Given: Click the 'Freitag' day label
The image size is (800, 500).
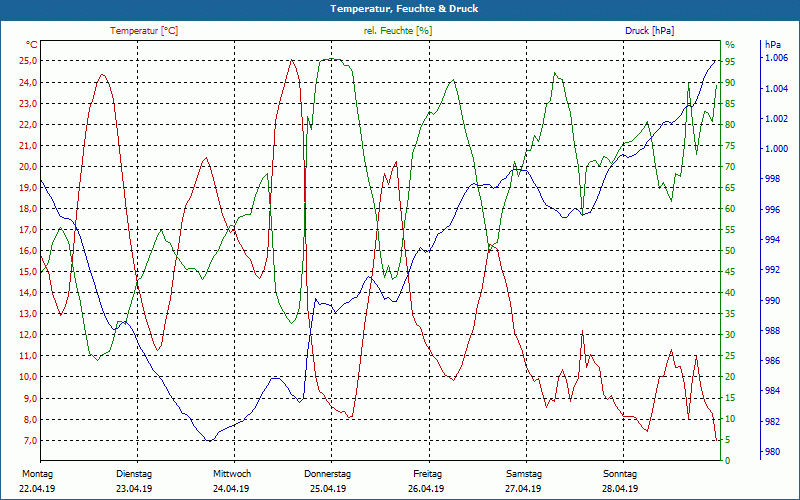Looking at the screenshot, I should pyautogui.click(x=428, y=474).
